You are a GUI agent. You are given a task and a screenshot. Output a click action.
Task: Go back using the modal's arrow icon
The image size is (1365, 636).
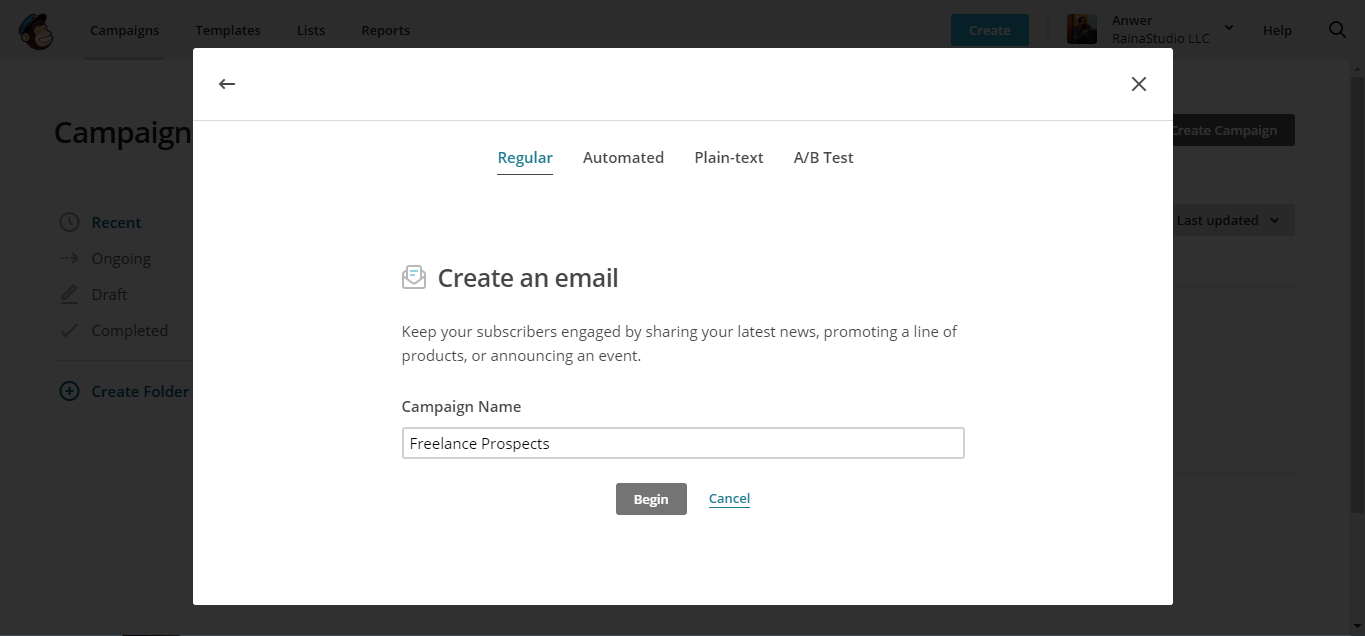[x=227, y=84]
